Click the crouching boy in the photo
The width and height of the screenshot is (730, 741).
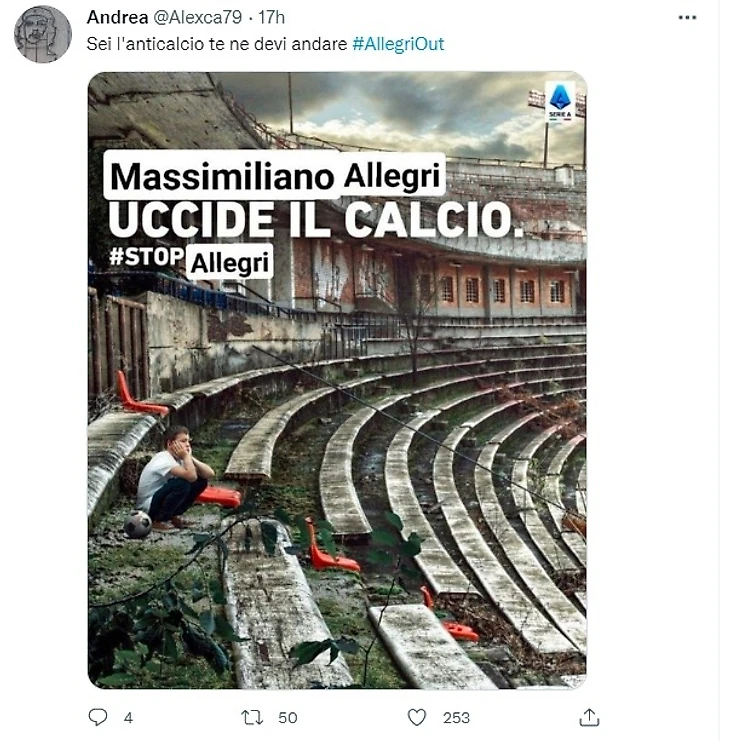coord(174,476)
